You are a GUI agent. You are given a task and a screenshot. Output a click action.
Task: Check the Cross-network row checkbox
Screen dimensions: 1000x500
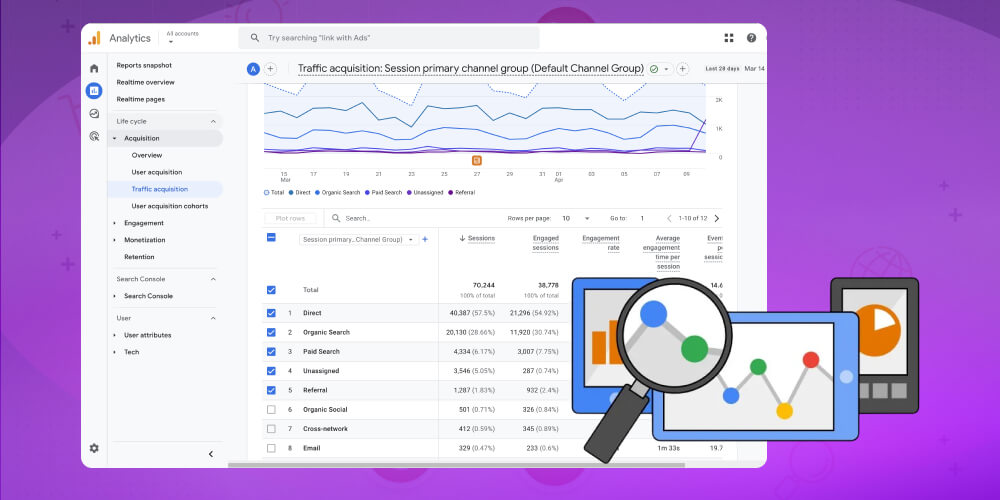(x=271, y=429)
